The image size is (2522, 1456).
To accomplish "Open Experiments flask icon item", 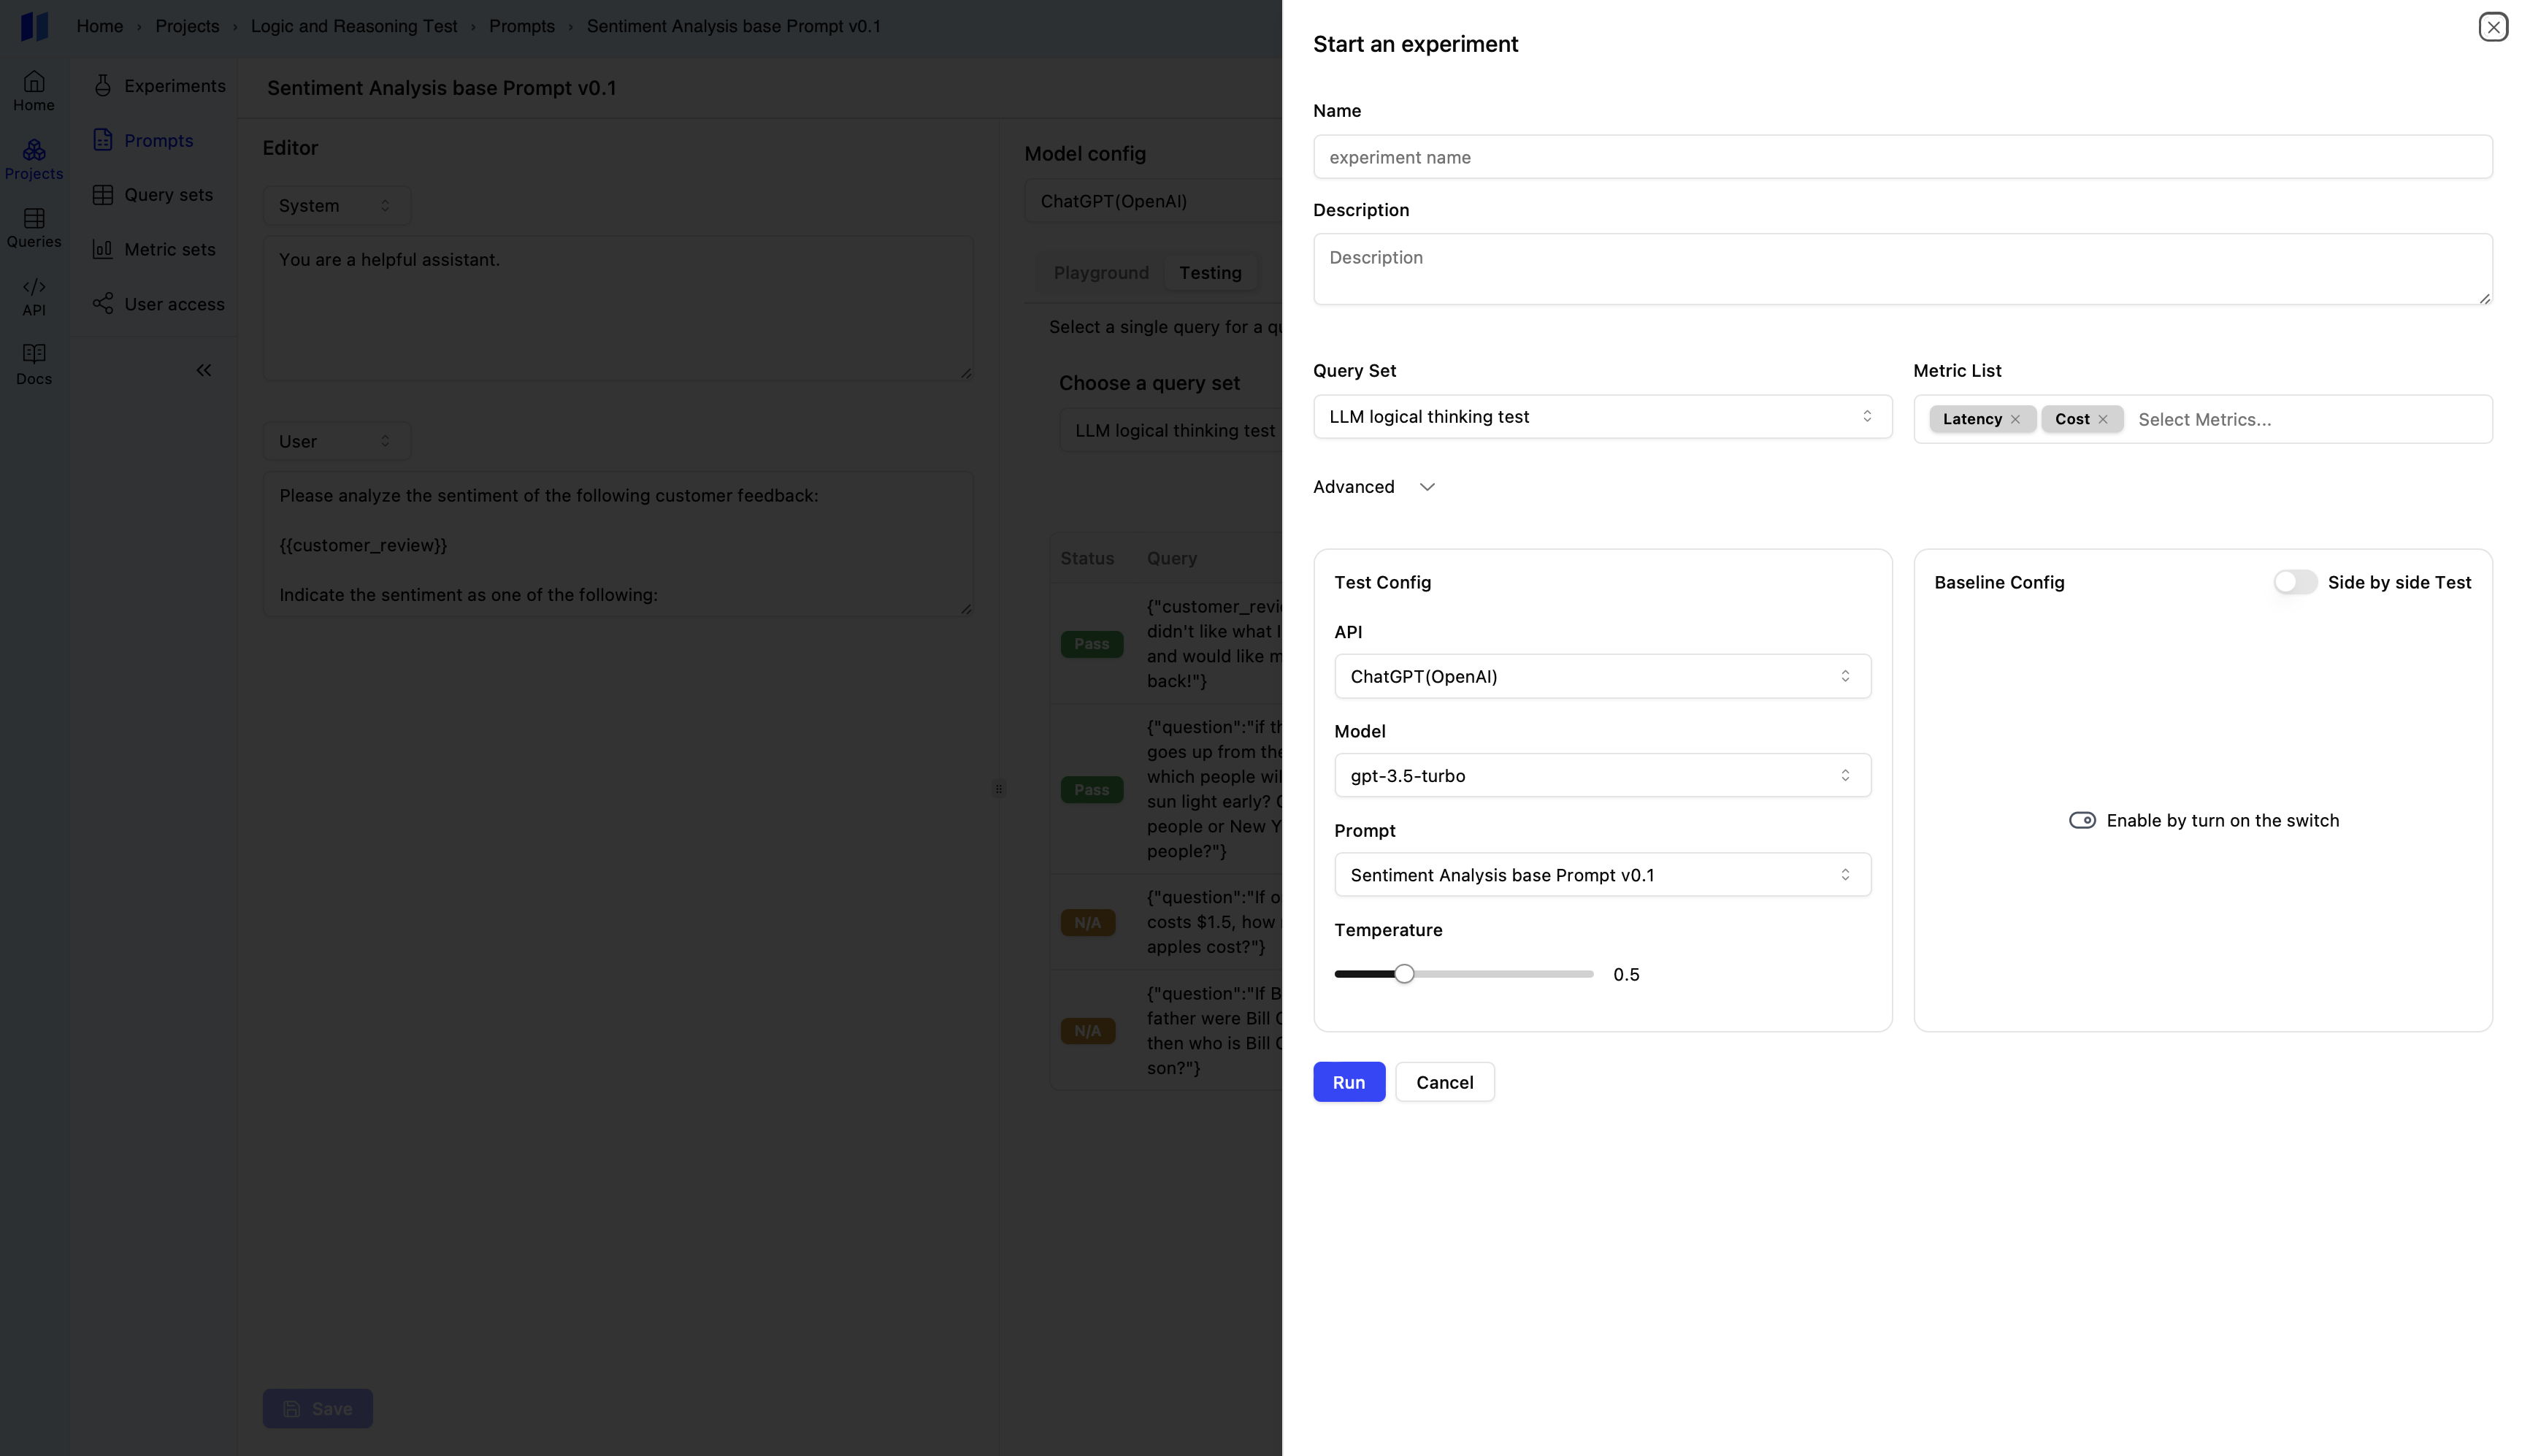I will (x=103, y=86).
